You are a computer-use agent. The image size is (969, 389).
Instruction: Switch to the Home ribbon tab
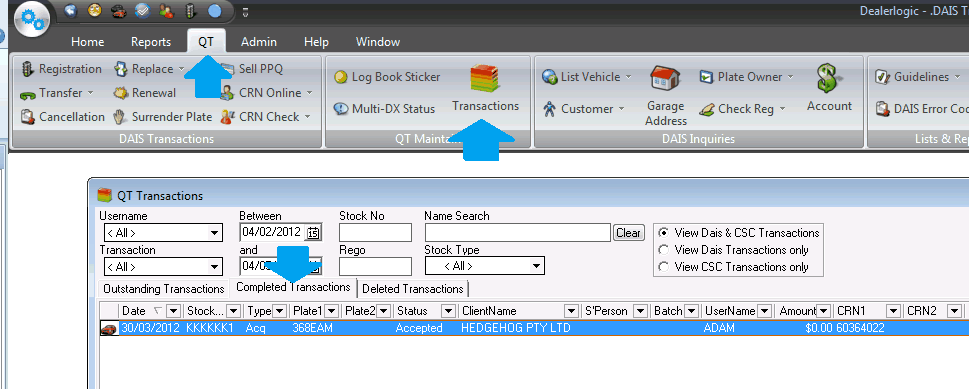pyautogui.click(x=87, y=42)
